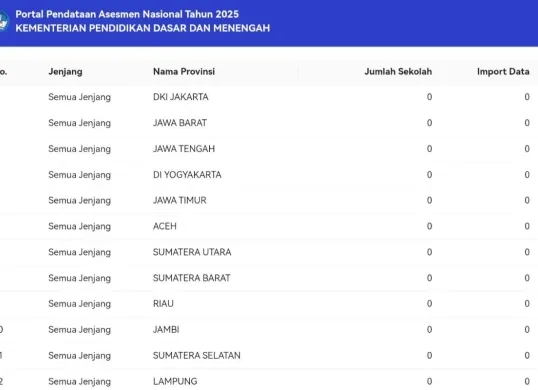Click Jumlah Sekolah value for JAWA BARAT
538x390 pixels.
(x=429, y=123)
